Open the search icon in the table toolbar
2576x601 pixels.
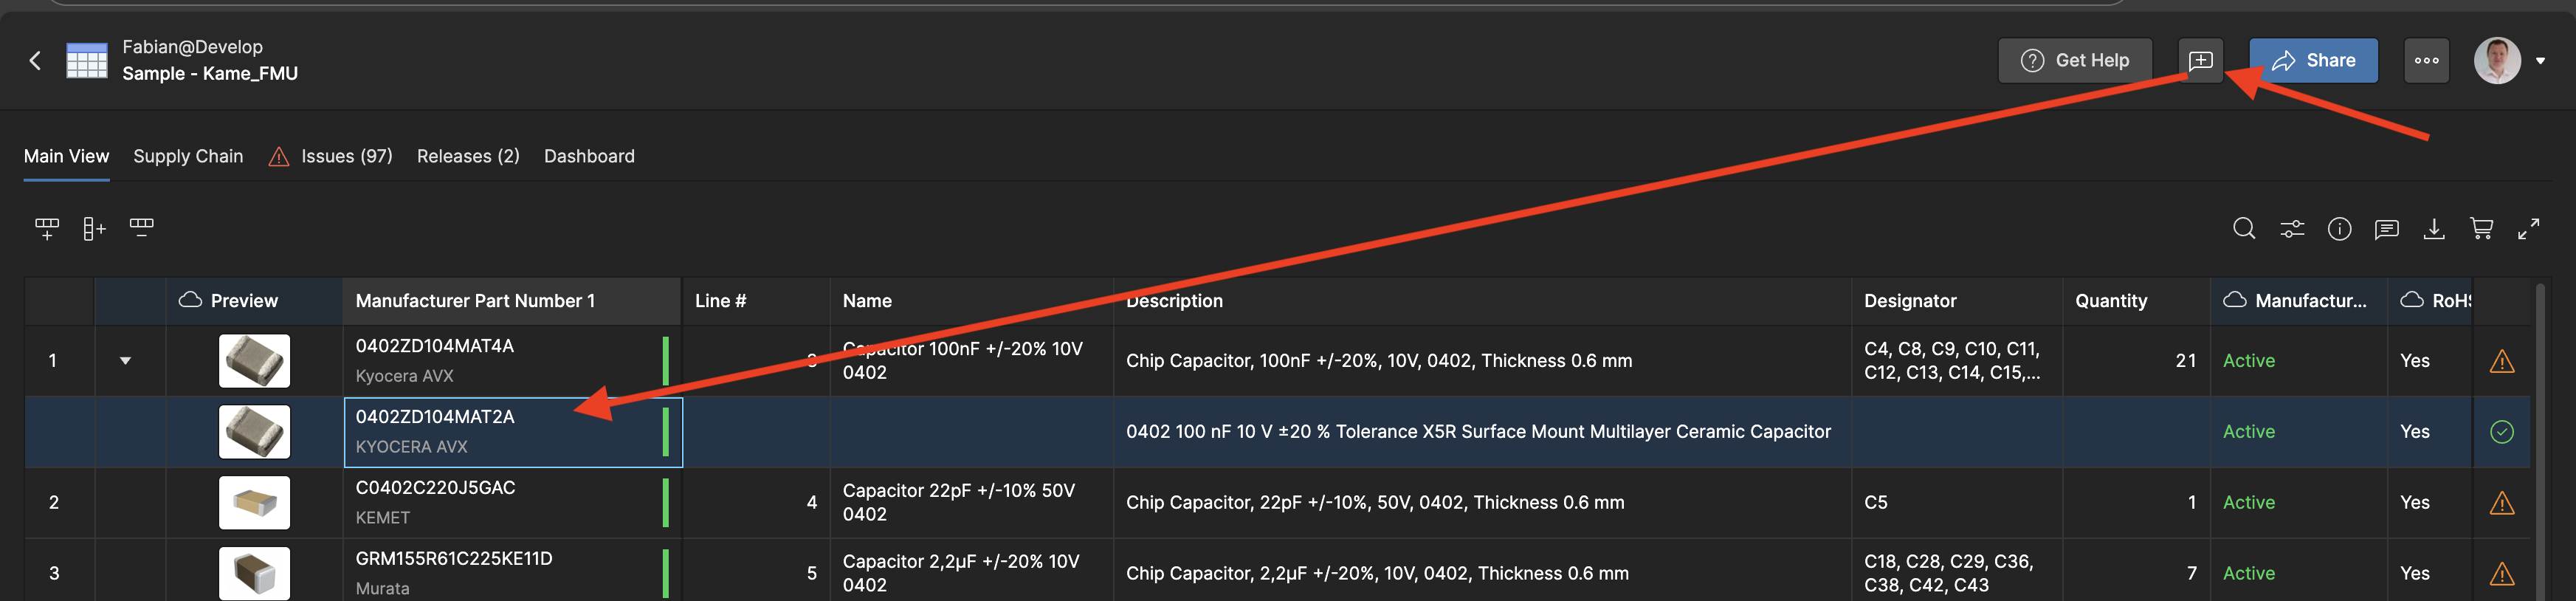2243,229
